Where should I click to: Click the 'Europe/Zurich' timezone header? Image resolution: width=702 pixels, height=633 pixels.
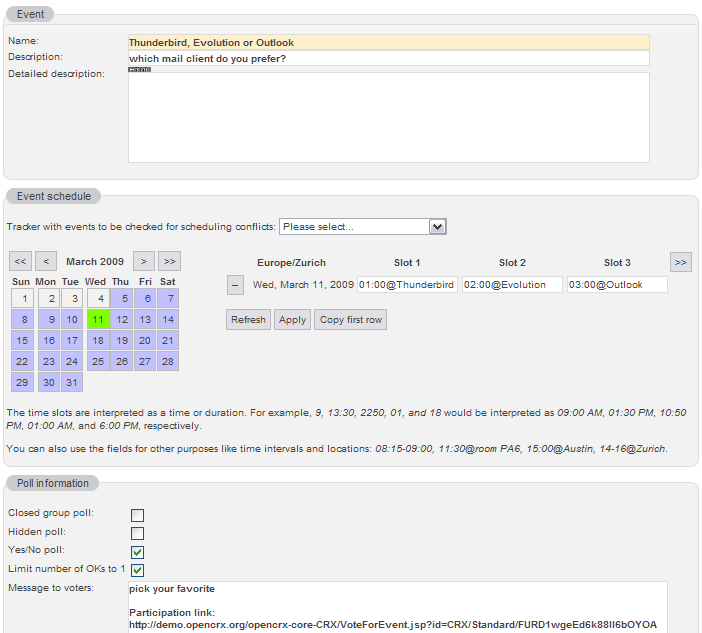point(291,263)
